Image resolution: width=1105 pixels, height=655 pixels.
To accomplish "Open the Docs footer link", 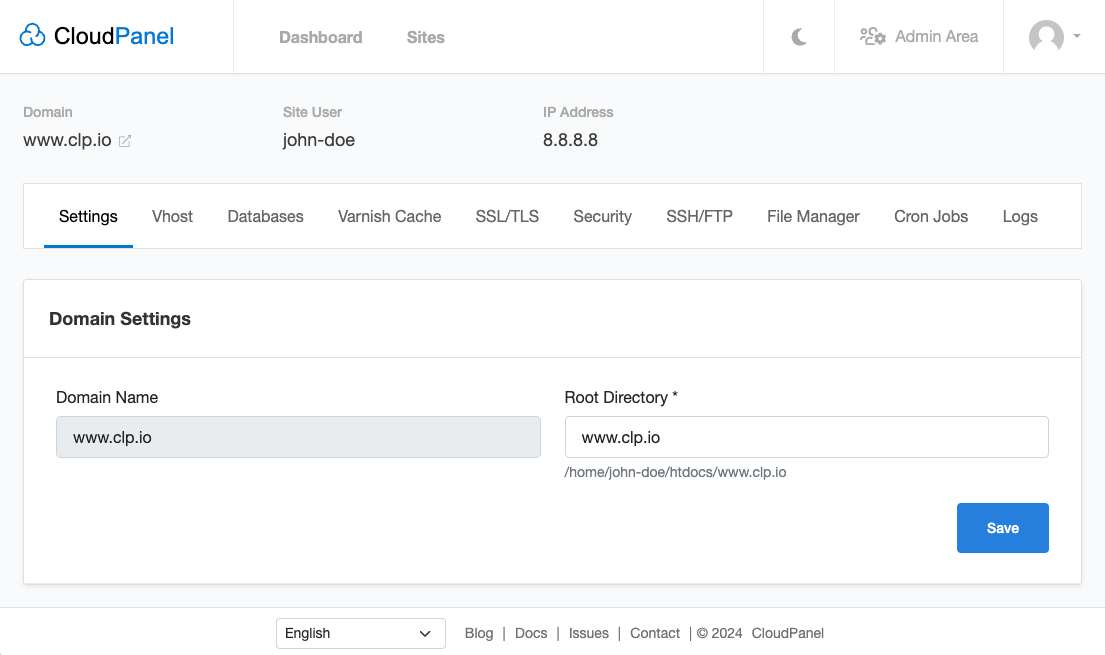I will tap(531, 633).
